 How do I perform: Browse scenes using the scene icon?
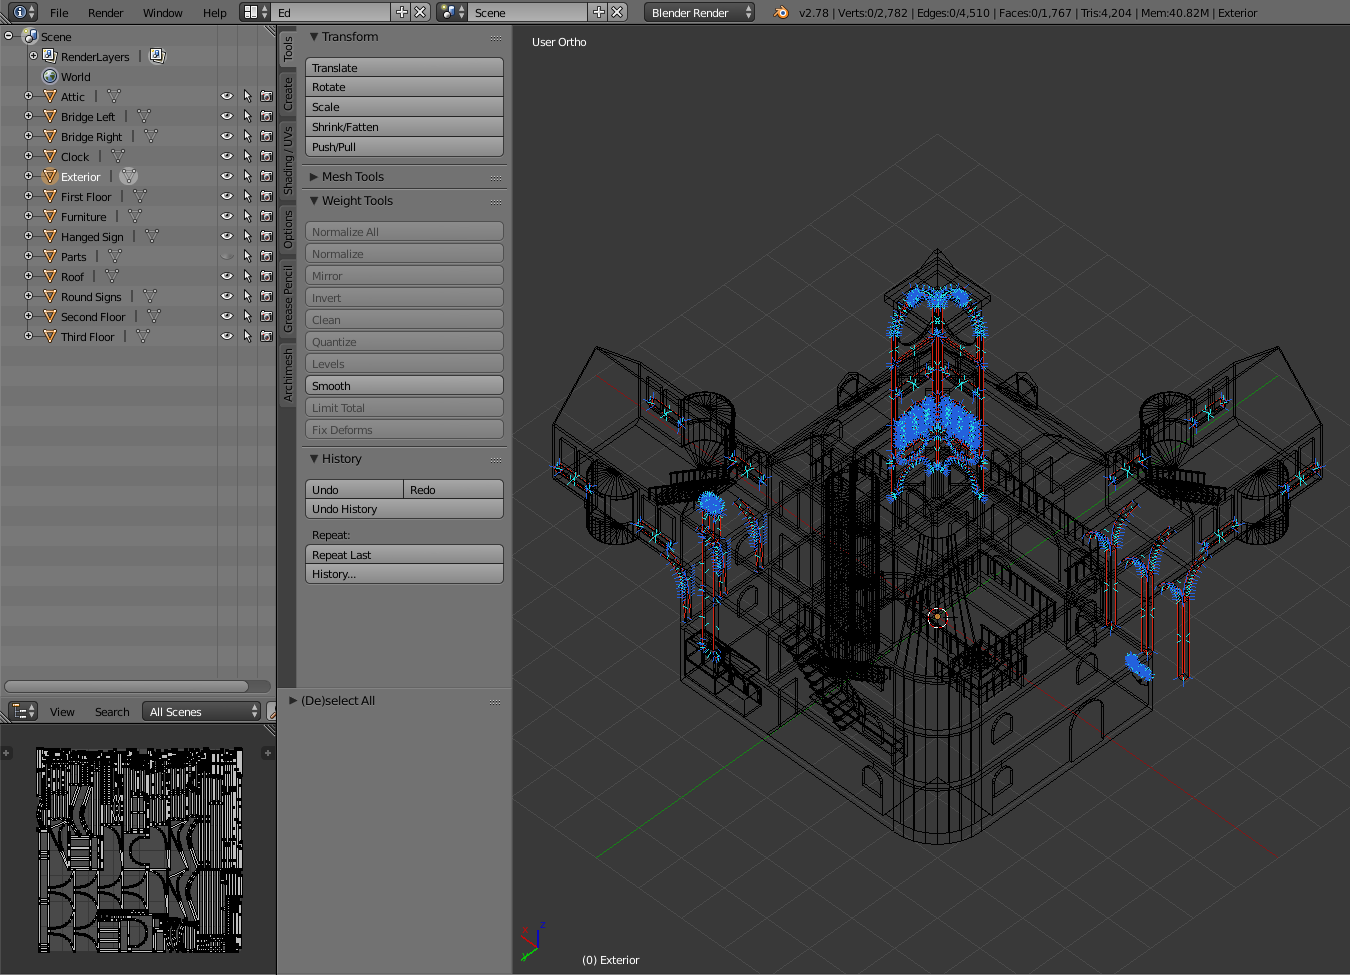(452, 13)
